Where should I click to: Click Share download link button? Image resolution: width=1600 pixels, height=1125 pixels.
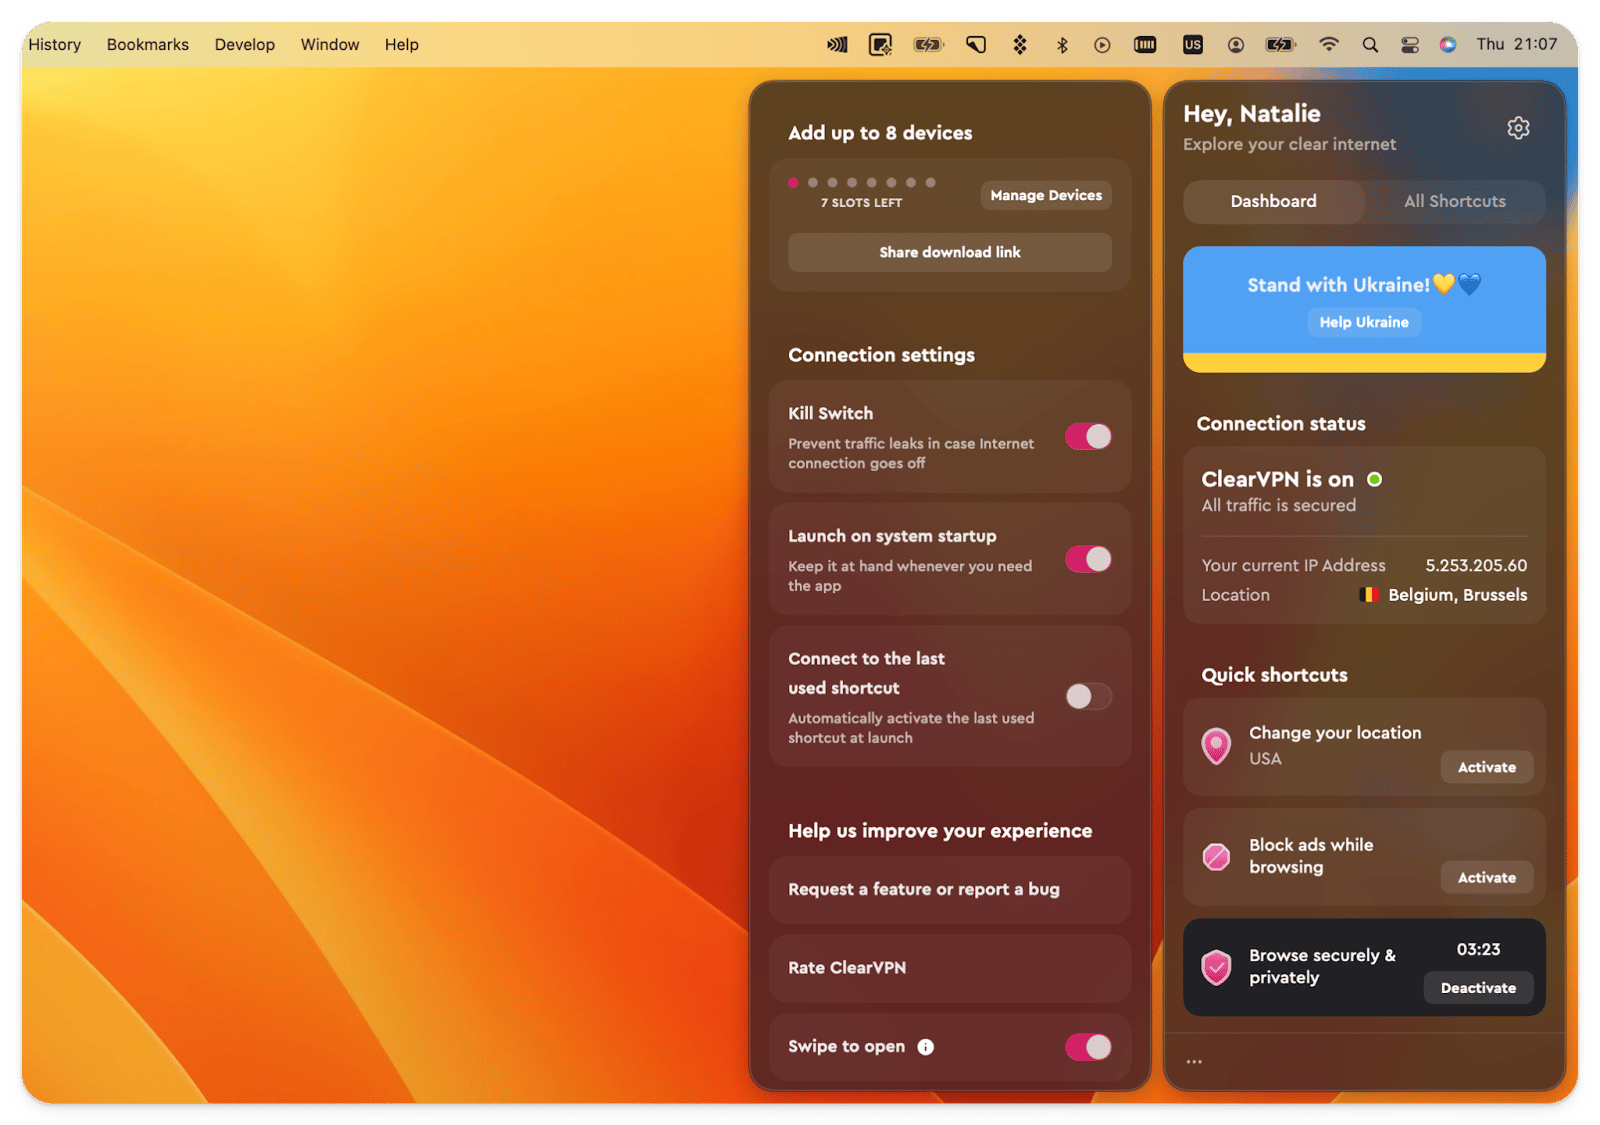pos(949,252)
